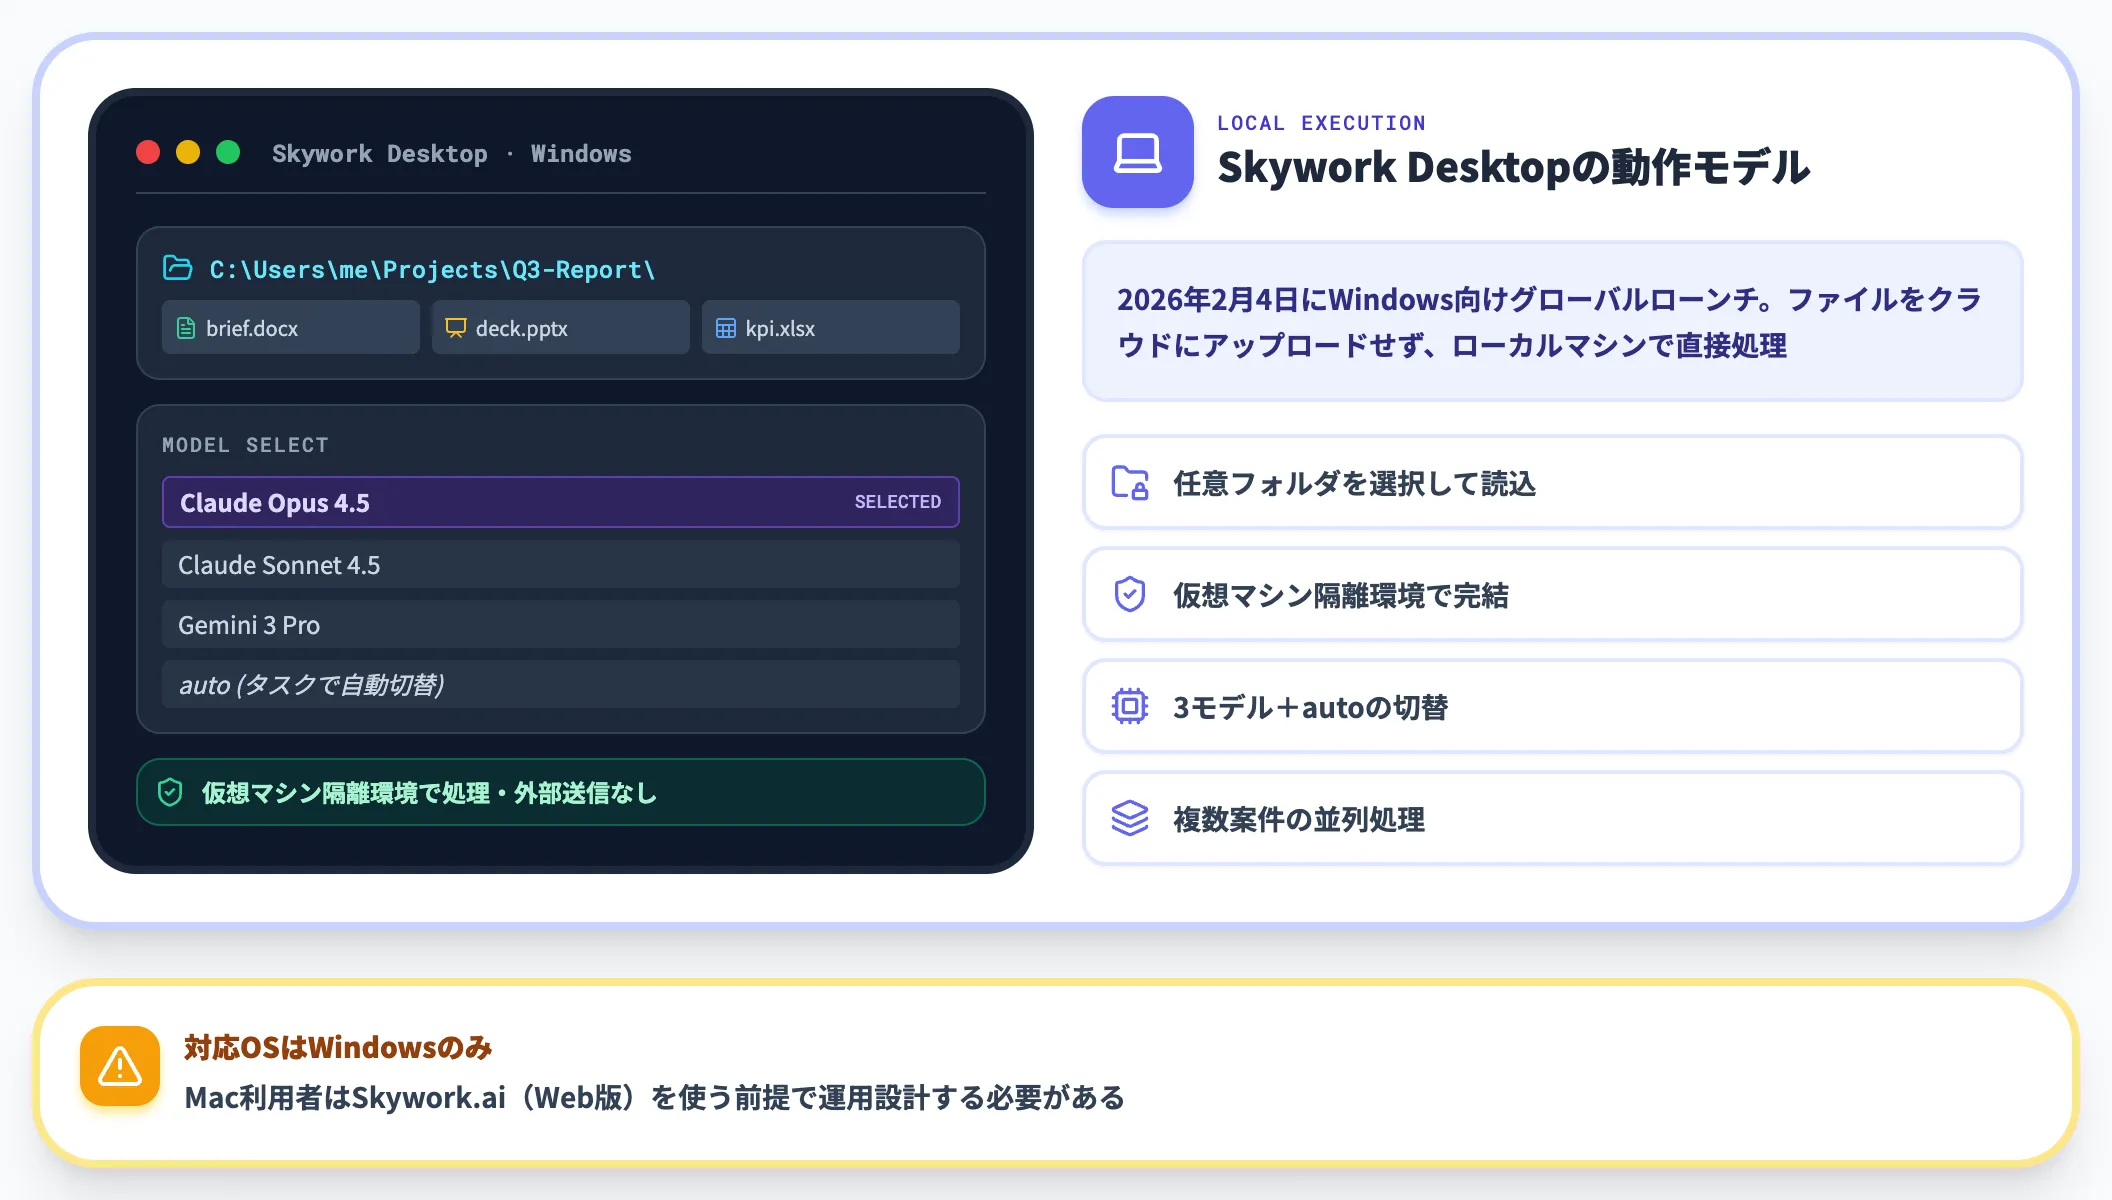The image size is (2112, 1200).
Task: Click the 仮想マシン隔離環境で処理・外部送信なし status bar
Action: coord(561,792)
